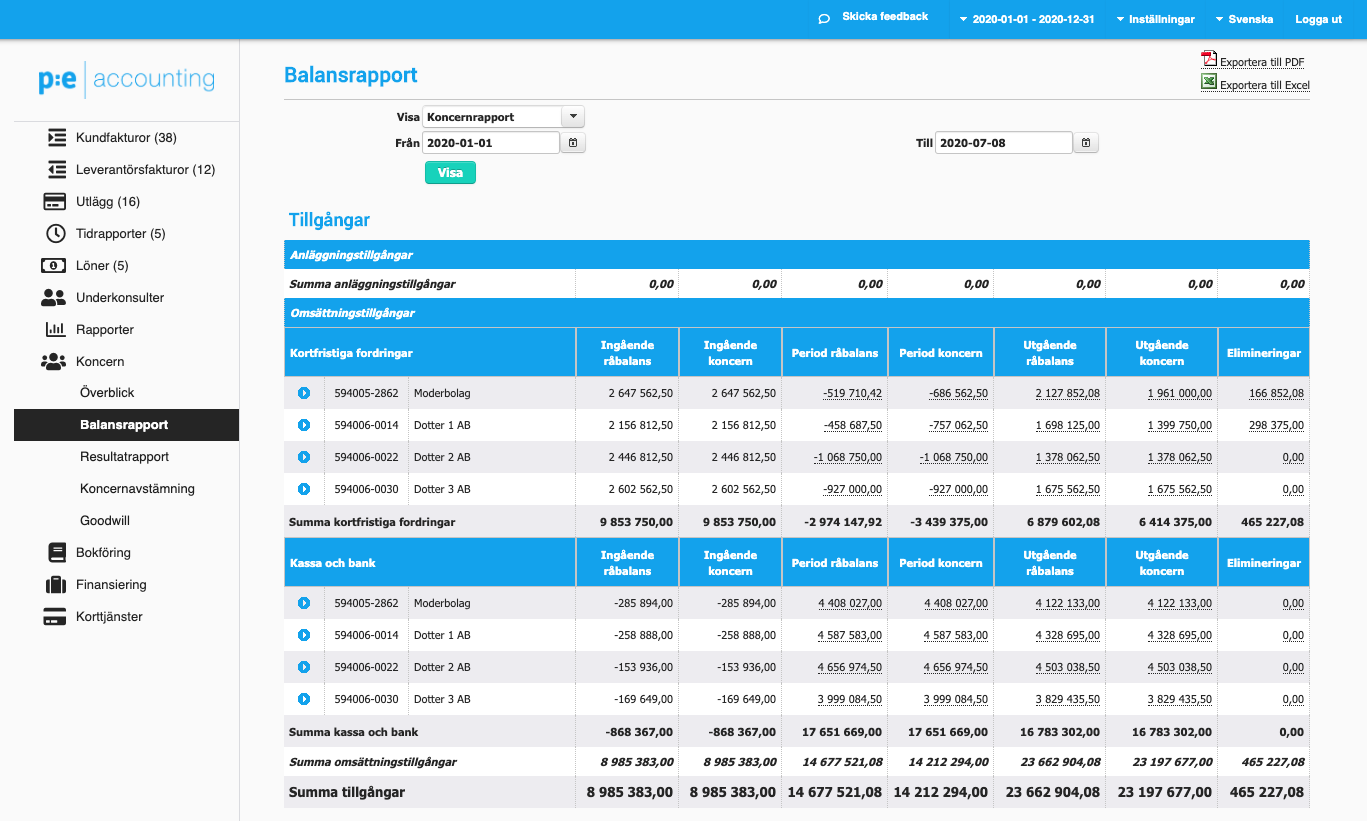
Task: Click the p:e accounting logo
Action: 126,80
